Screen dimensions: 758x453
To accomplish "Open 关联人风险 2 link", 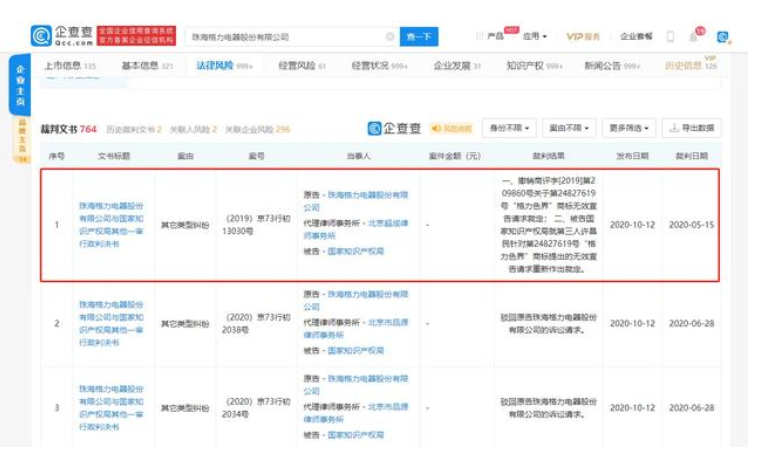I will [193, 130].
